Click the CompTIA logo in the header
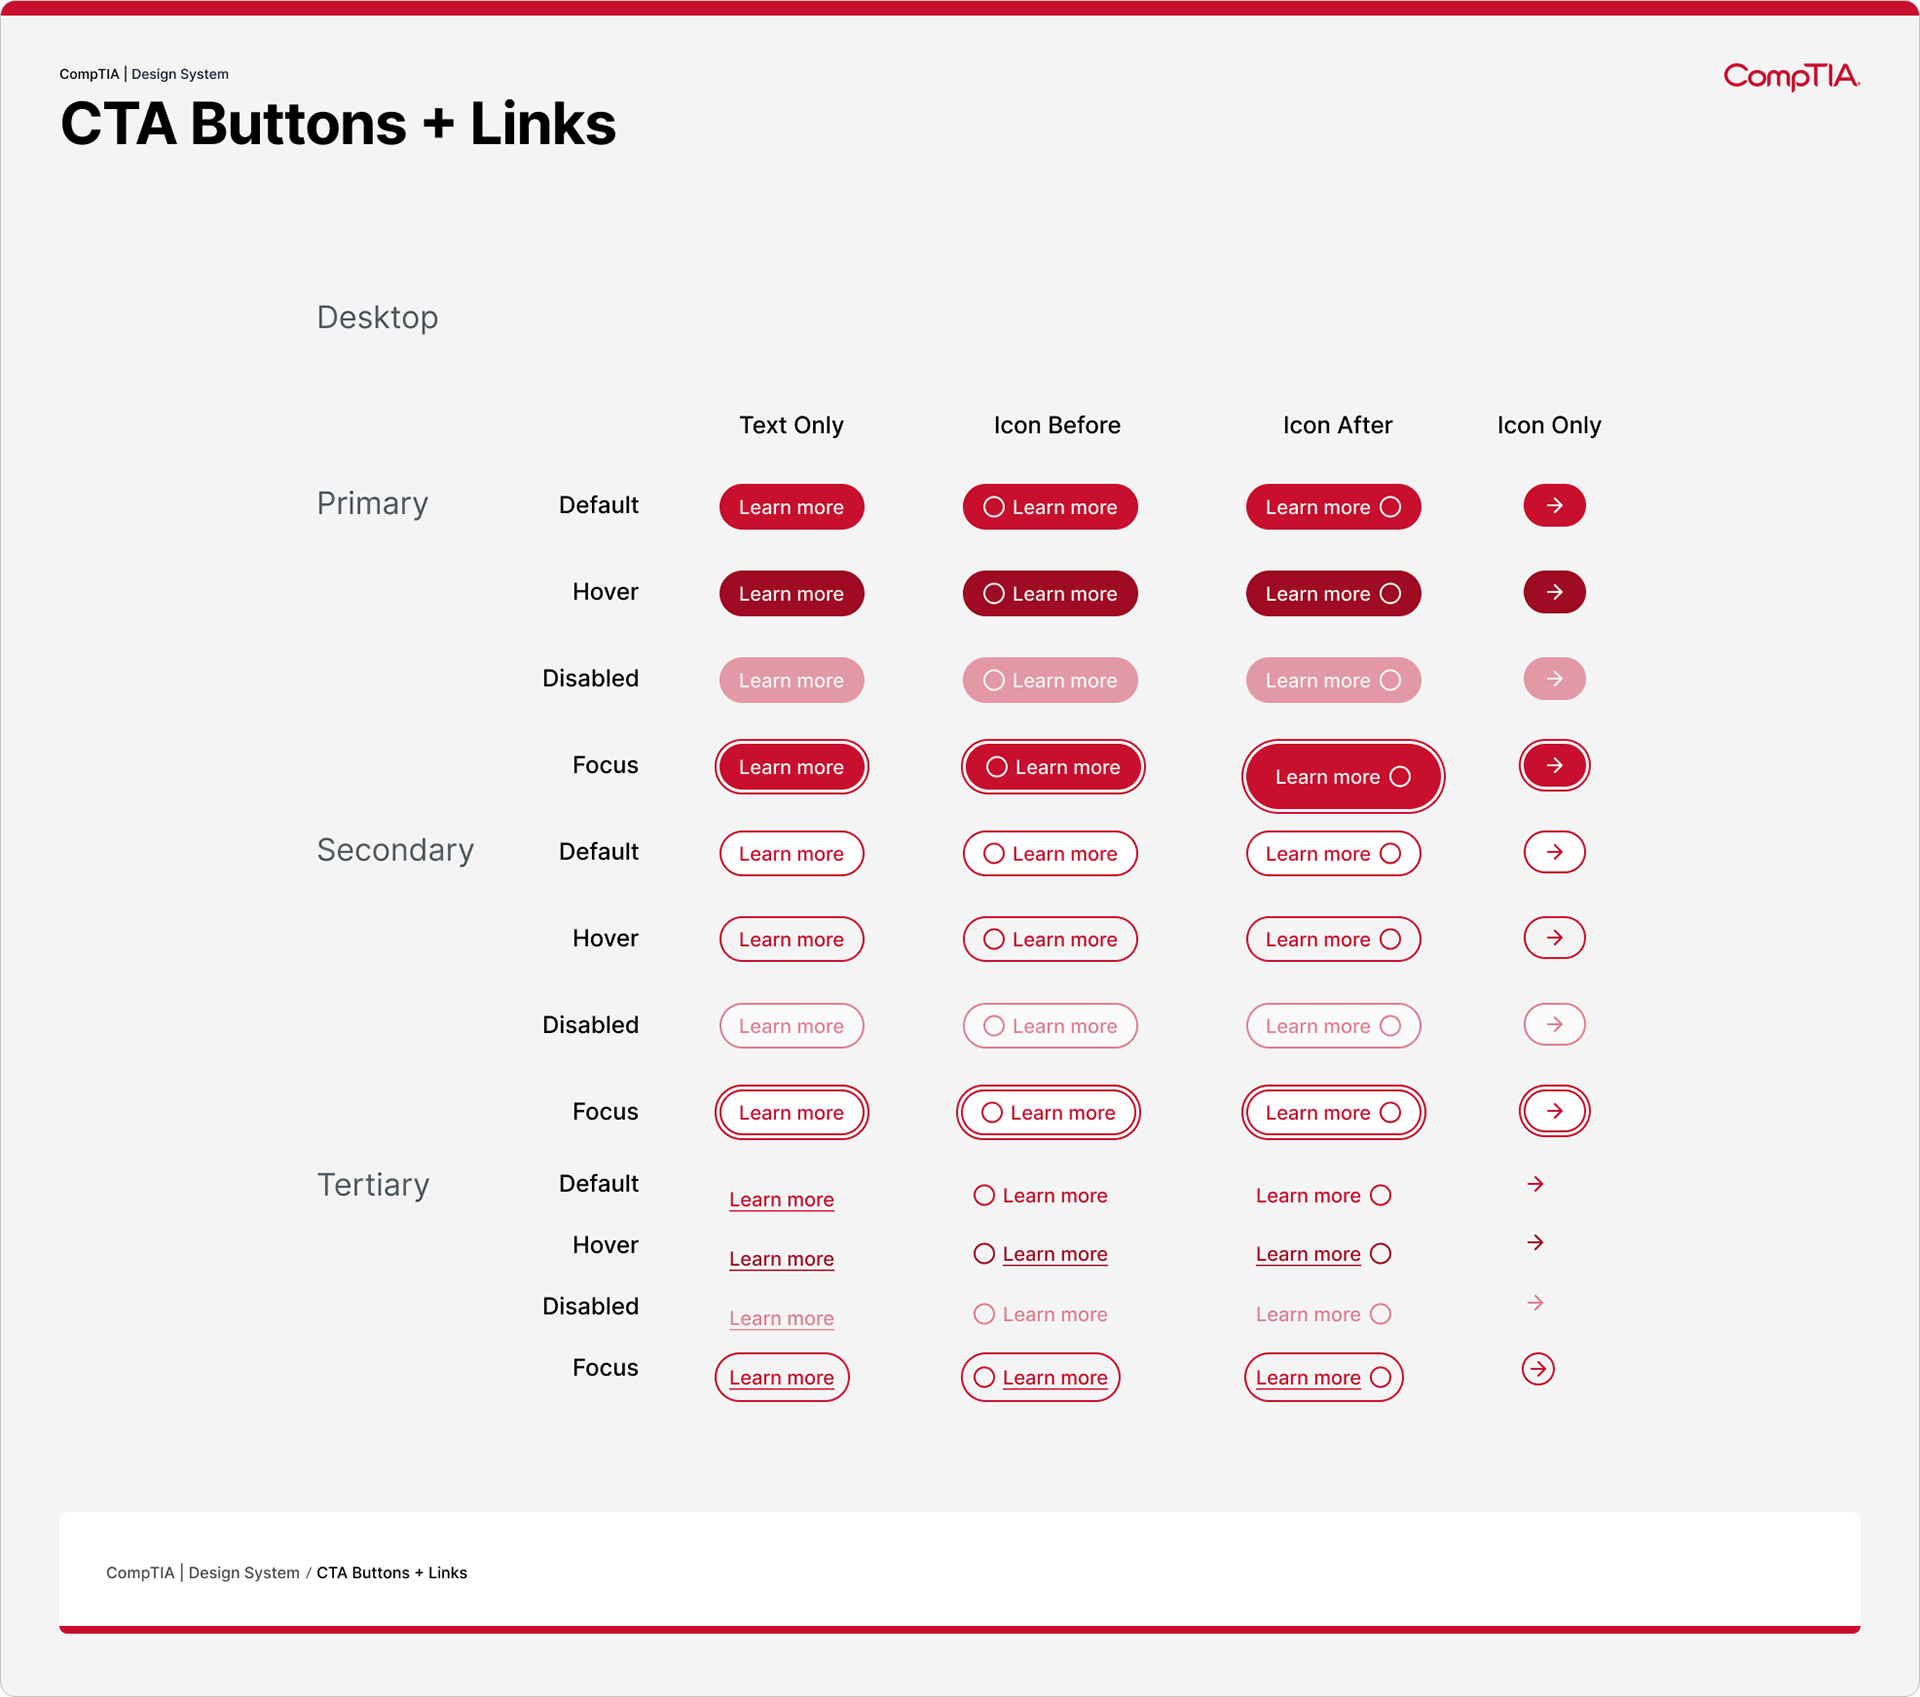The width and height of the screenshot is (1920, 1697). [x=1790, y=76]
